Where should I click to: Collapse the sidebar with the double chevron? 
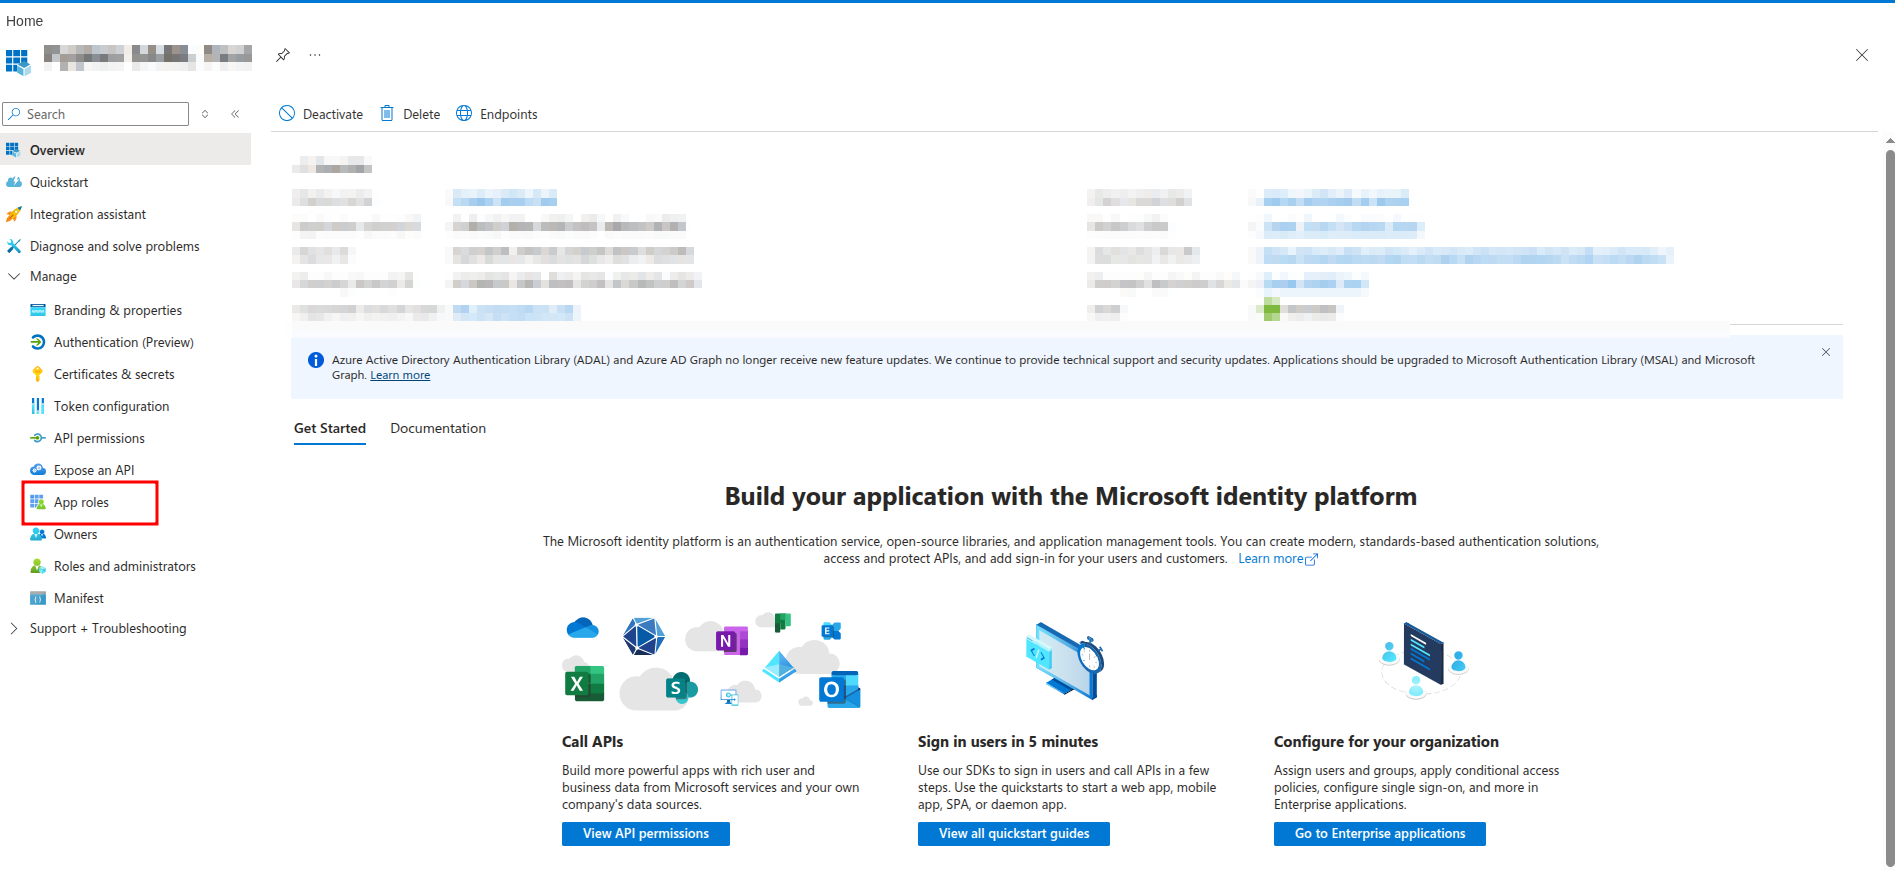[x=235, y=114]
